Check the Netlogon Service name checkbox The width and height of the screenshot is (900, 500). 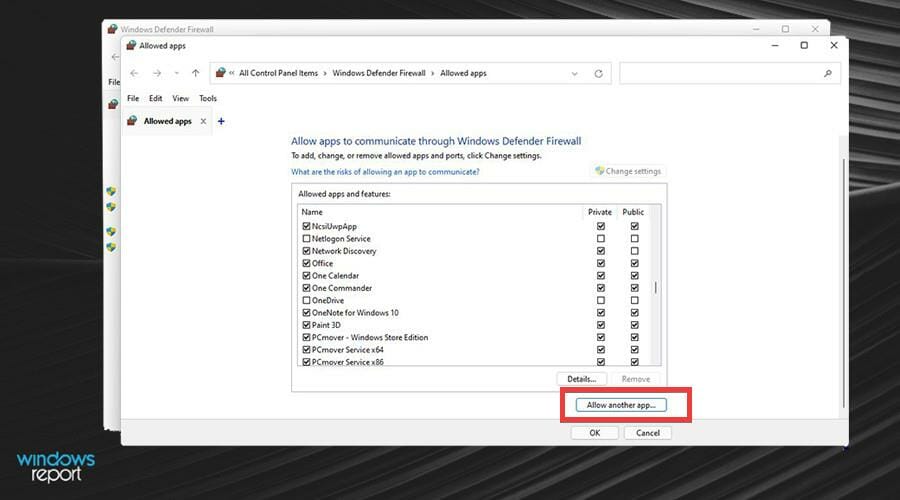click(x=307, y=238)
